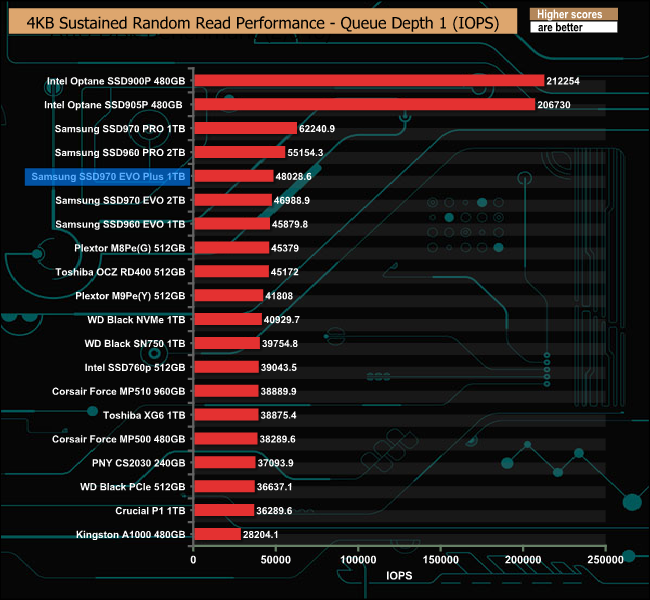Click the 48028.6 value label
Screen dimensions: 650x600
click(293, 177)
